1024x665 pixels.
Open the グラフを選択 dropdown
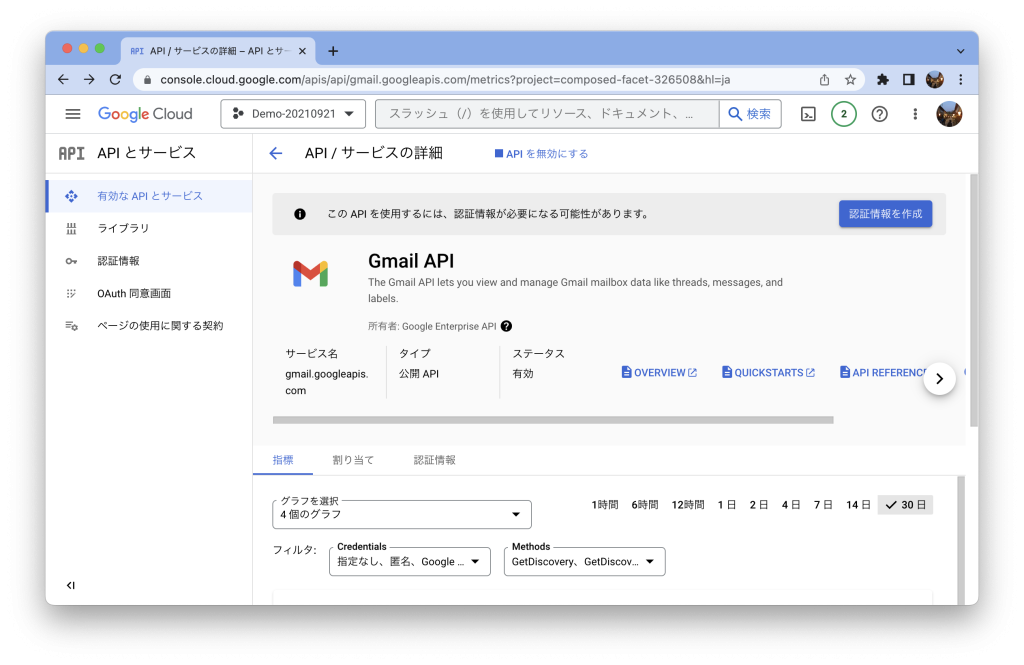click(402, 514)
